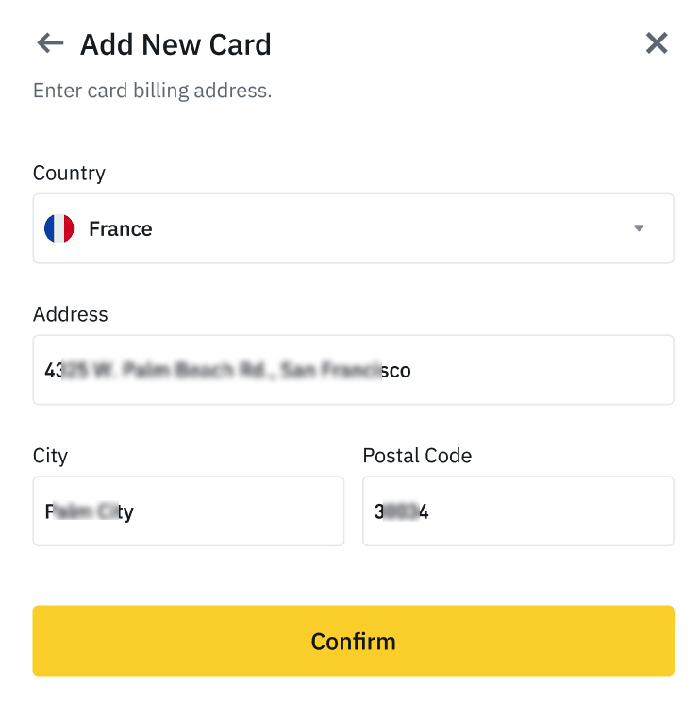
Task: Click the Country field label
Action: [69, 173]
